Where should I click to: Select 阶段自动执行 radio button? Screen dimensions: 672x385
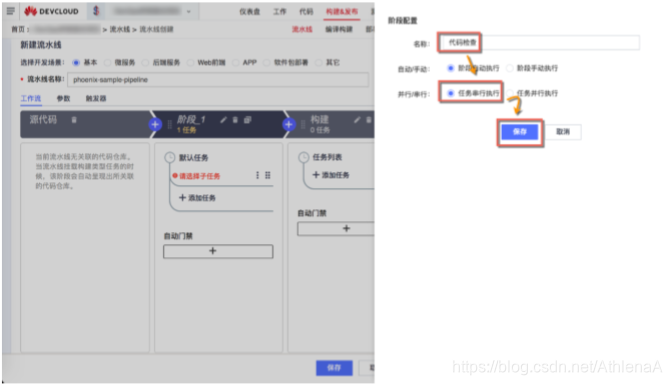(450, 68)
